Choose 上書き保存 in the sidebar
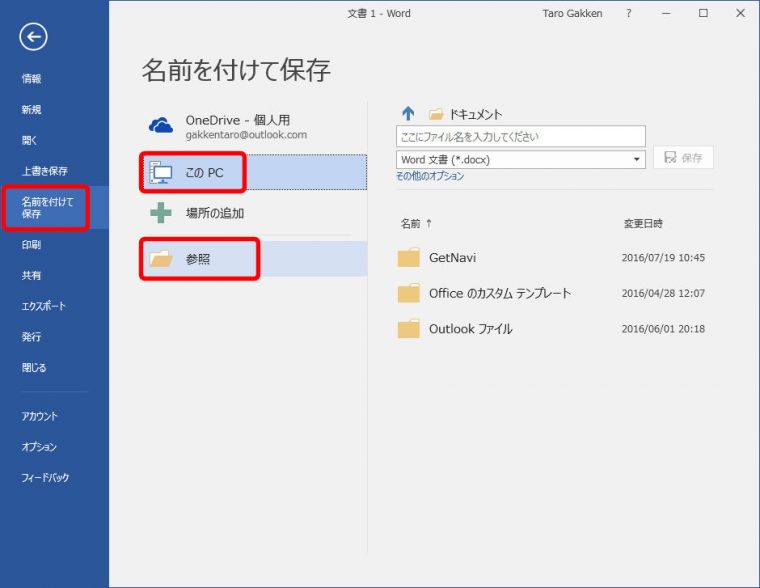The height and width of the screenshot is (588, 760). coord(45,171)
